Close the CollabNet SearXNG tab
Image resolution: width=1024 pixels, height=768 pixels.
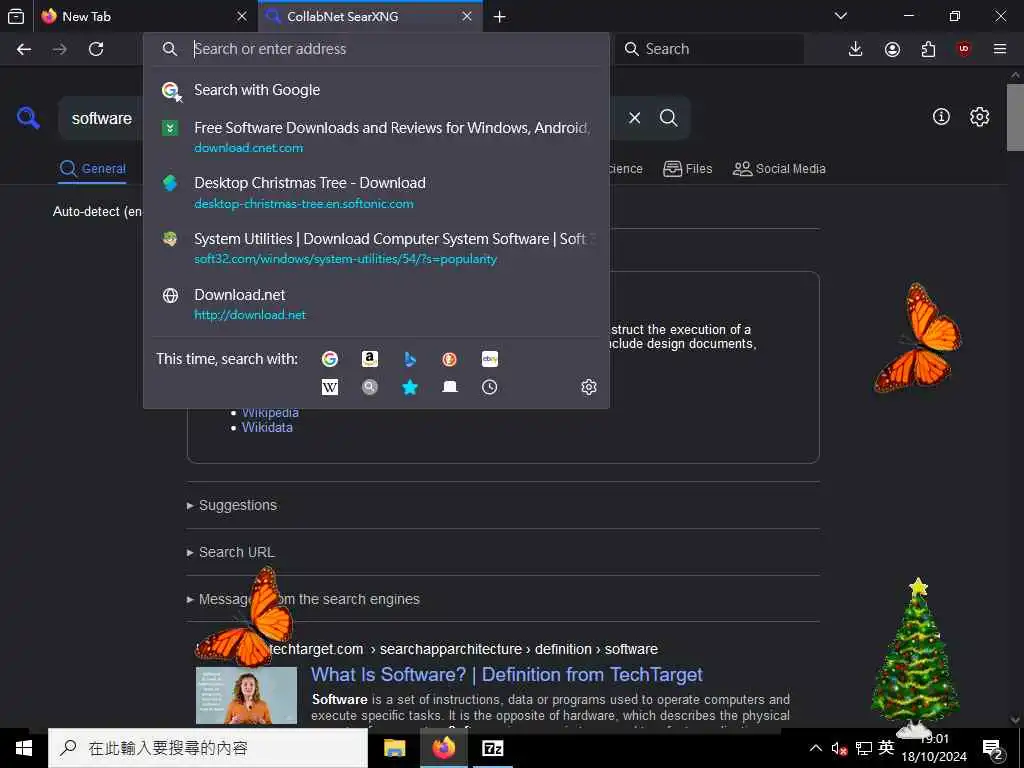(x=467, y=16)
